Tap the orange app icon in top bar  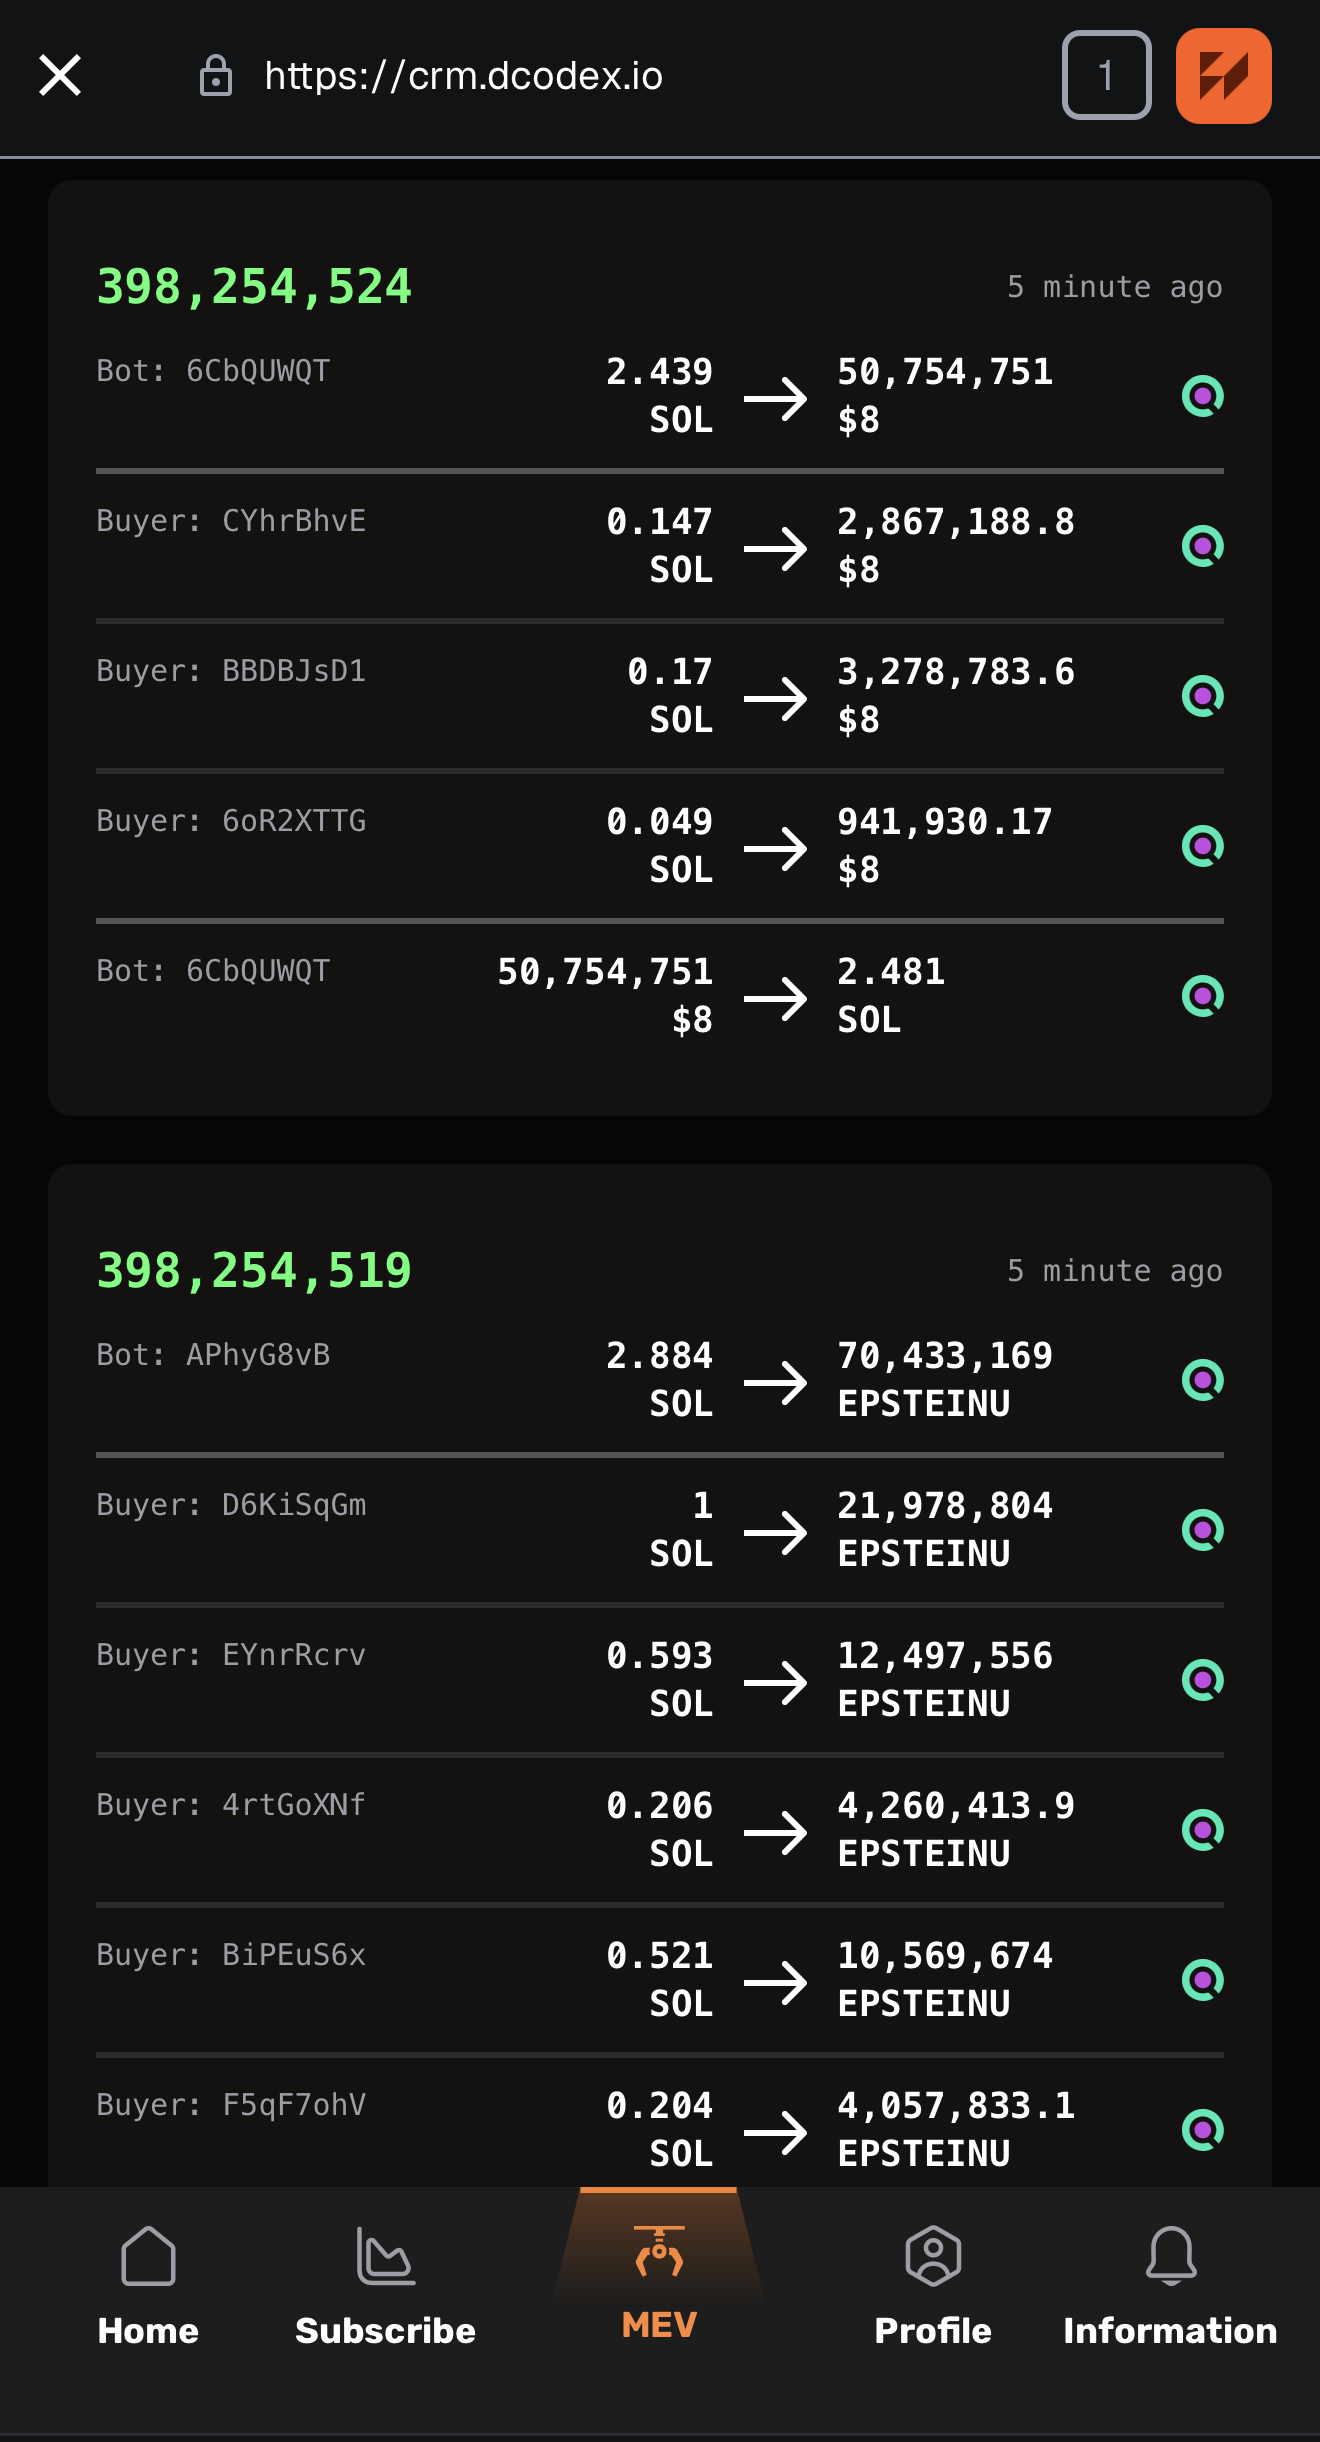click(1223, 76)
